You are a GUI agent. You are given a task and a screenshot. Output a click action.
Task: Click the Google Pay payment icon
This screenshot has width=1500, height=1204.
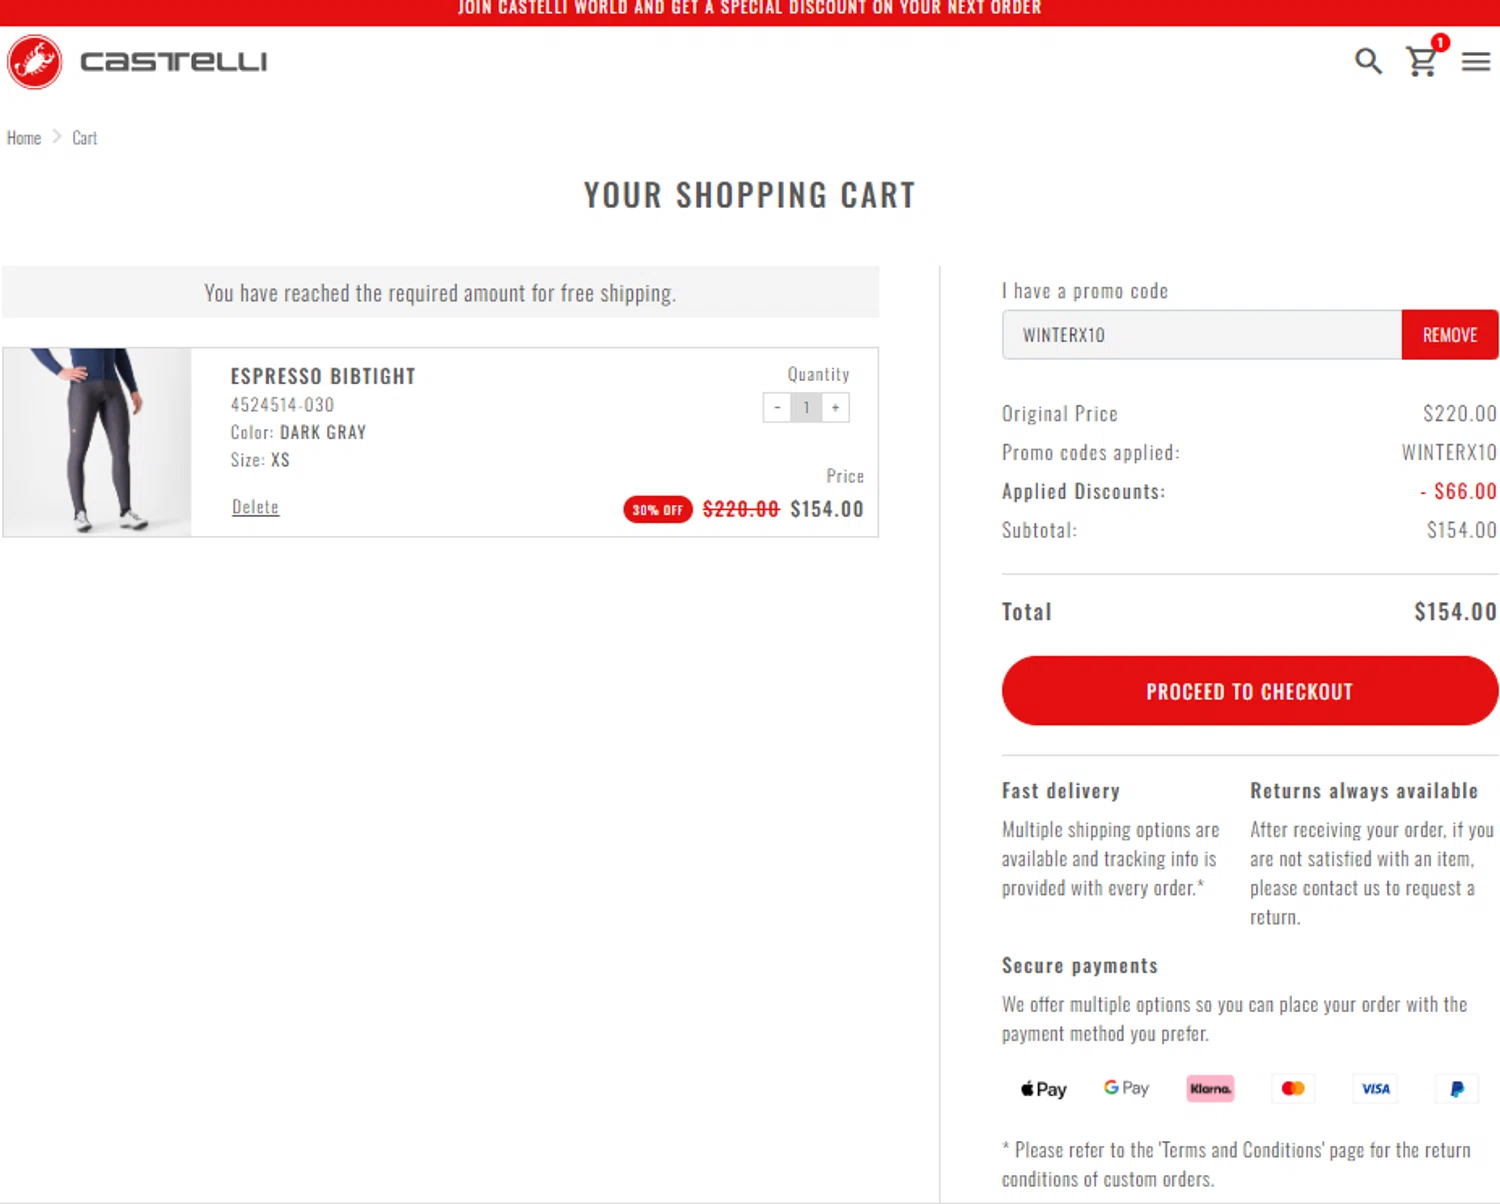(x=1126, y=1088)
